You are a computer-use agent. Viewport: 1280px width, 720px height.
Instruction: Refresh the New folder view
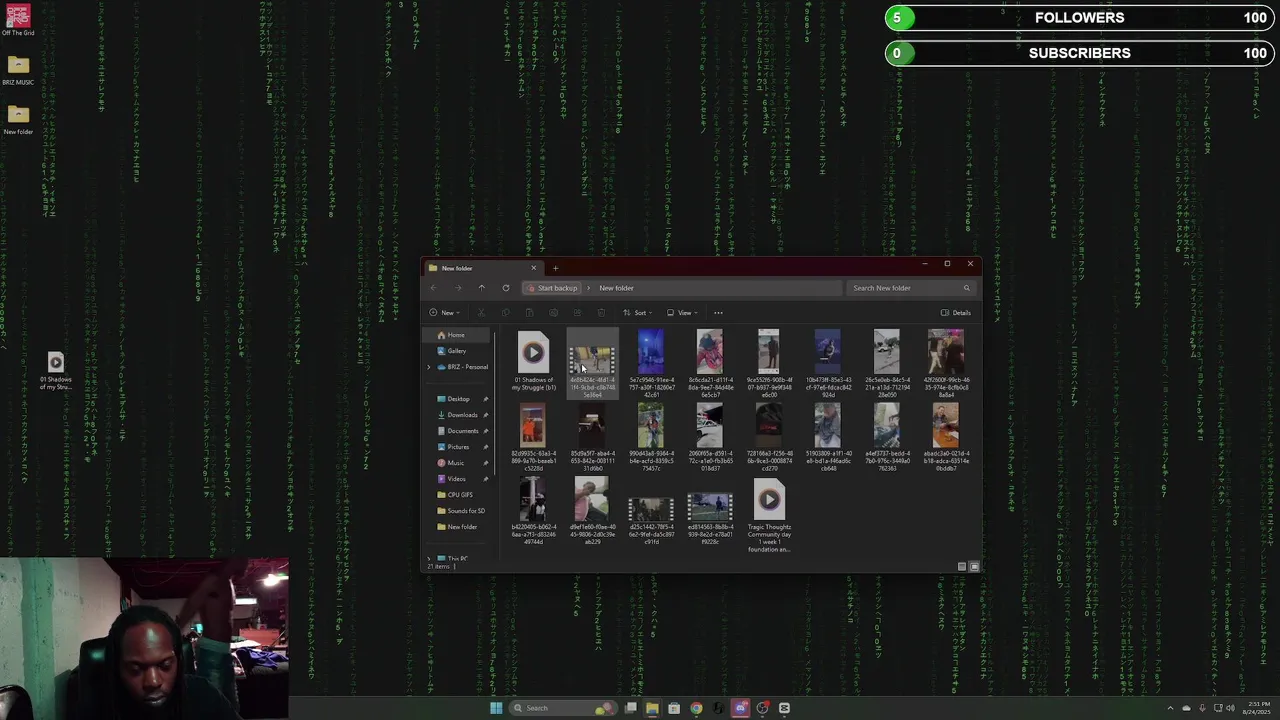pyautogui.click(x=506, y=288)
